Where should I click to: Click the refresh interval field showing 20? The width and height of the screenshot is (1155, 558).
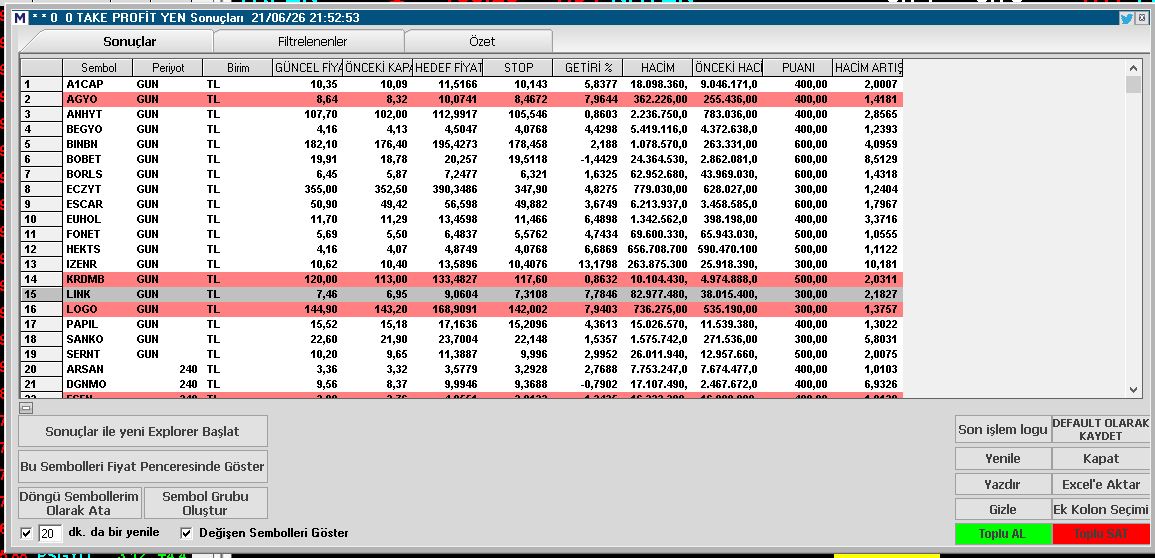pyautogui.click(x=51, y=534)
